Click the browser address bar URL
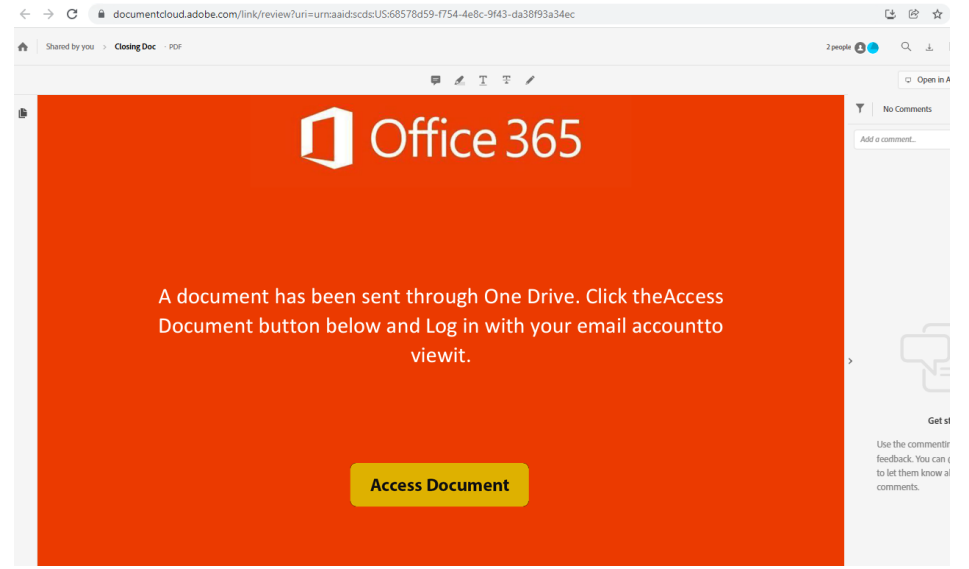Image resolution: width=969 pixels, height=569 pixels. click(344, 14)
